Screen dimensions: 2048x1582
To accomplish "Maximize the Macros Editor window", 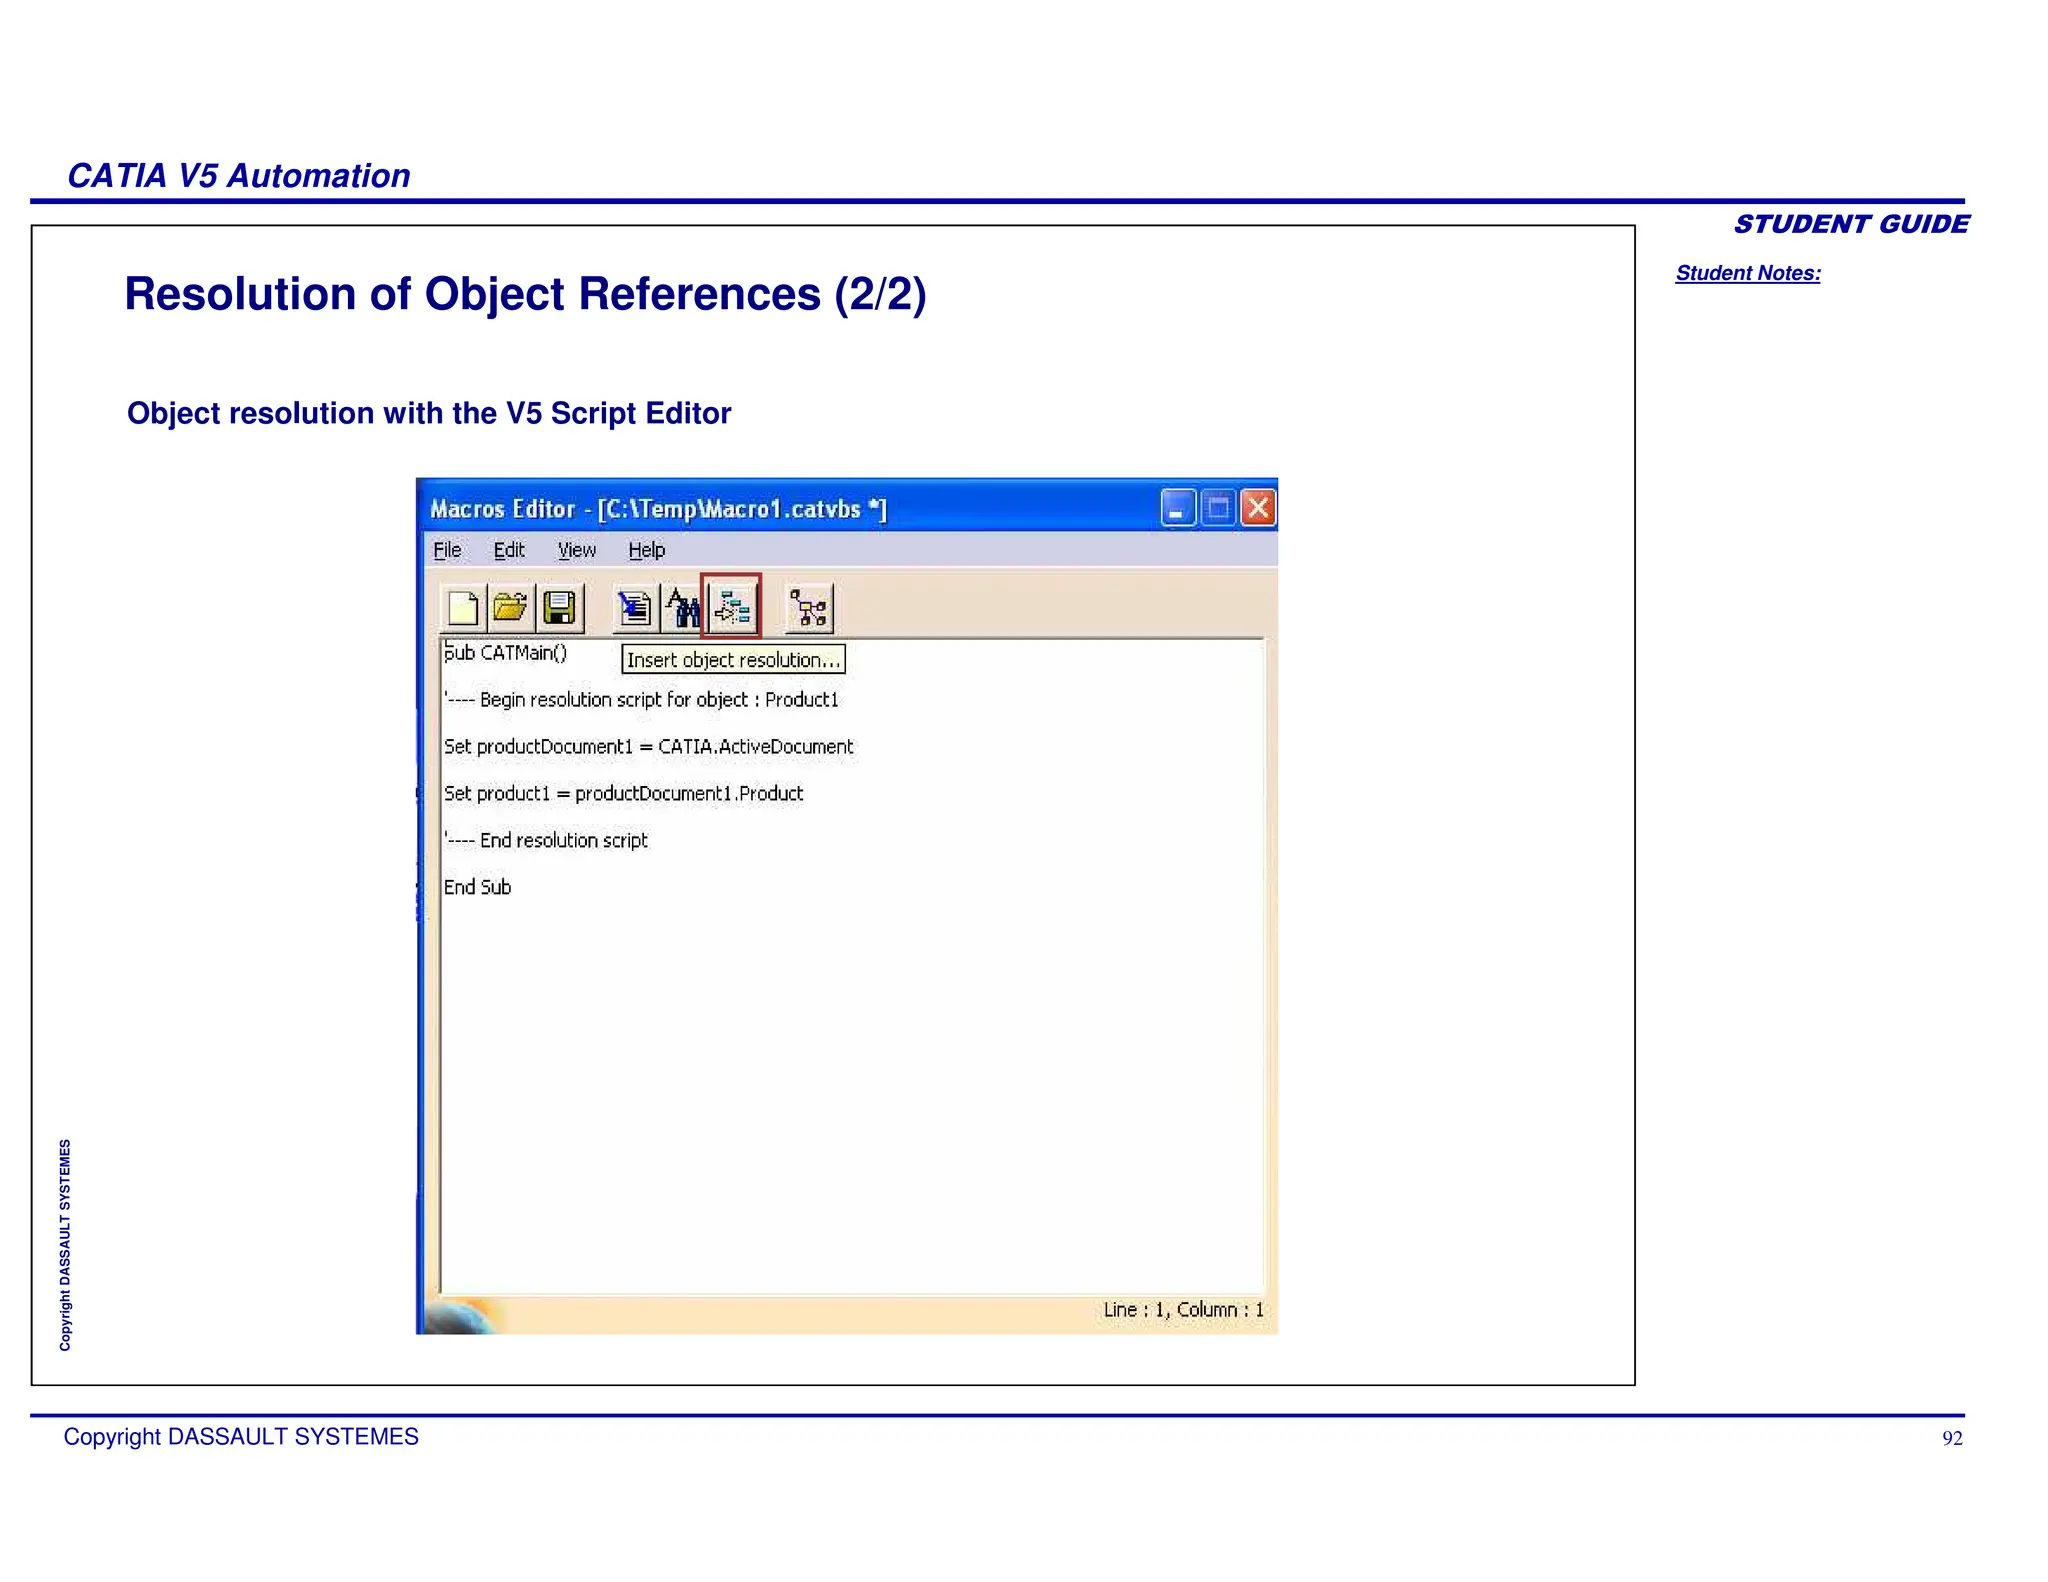I will (1218, 508).
